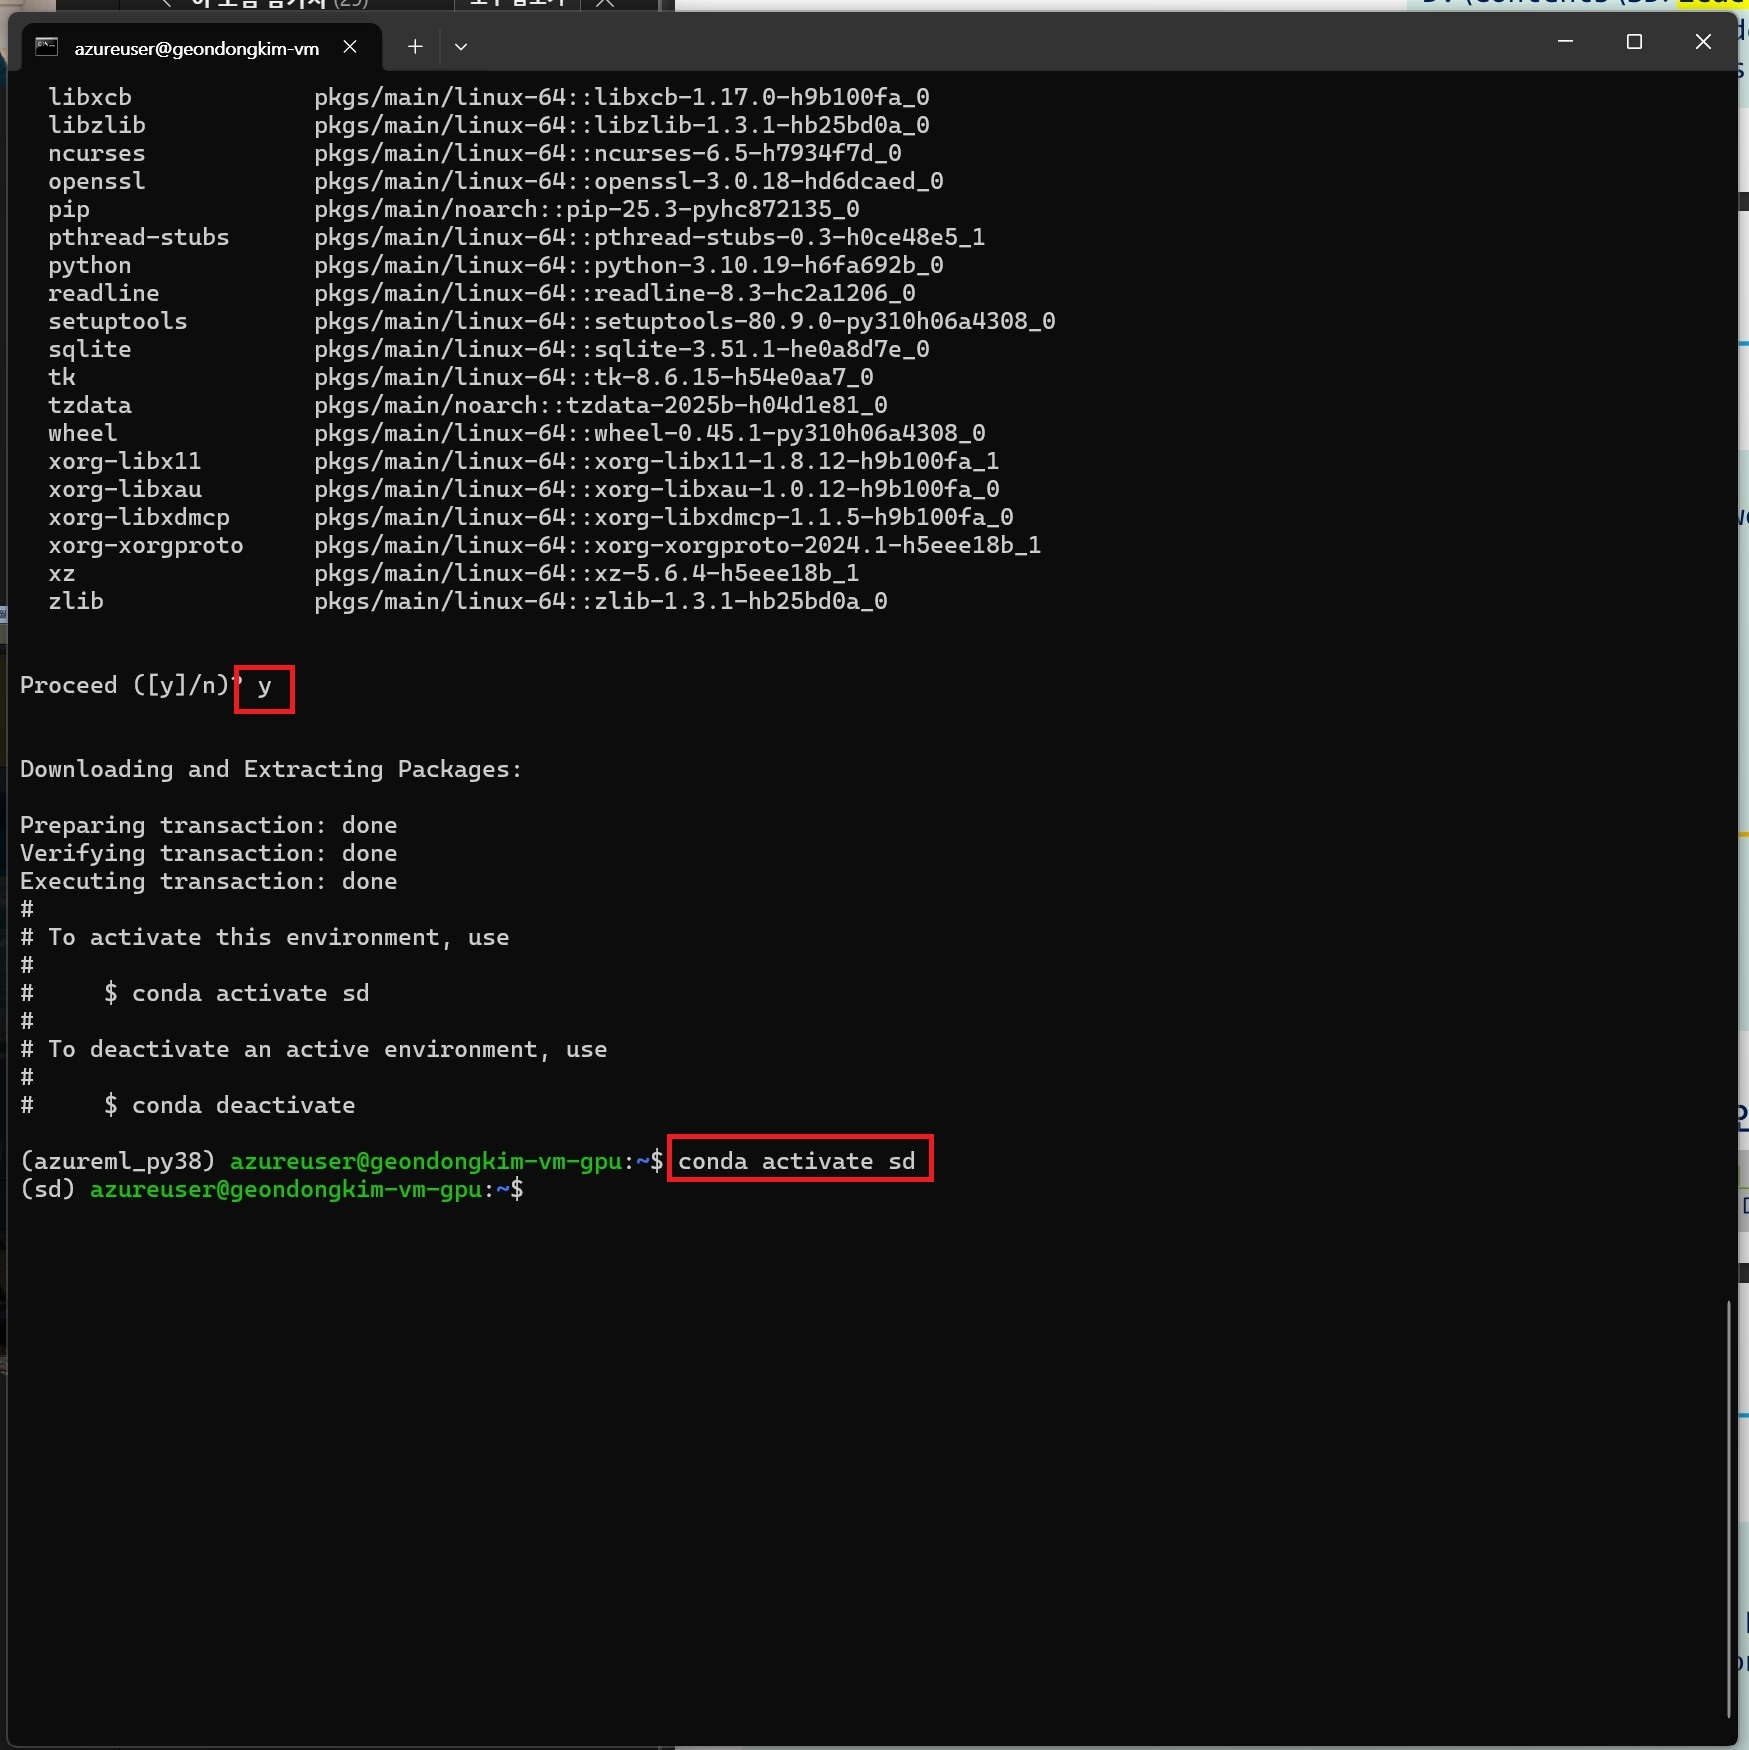This screenshot has width=1749, height=1750.
Task: Click package name 'xorg-libx11'
Action: tap(125, 461)
